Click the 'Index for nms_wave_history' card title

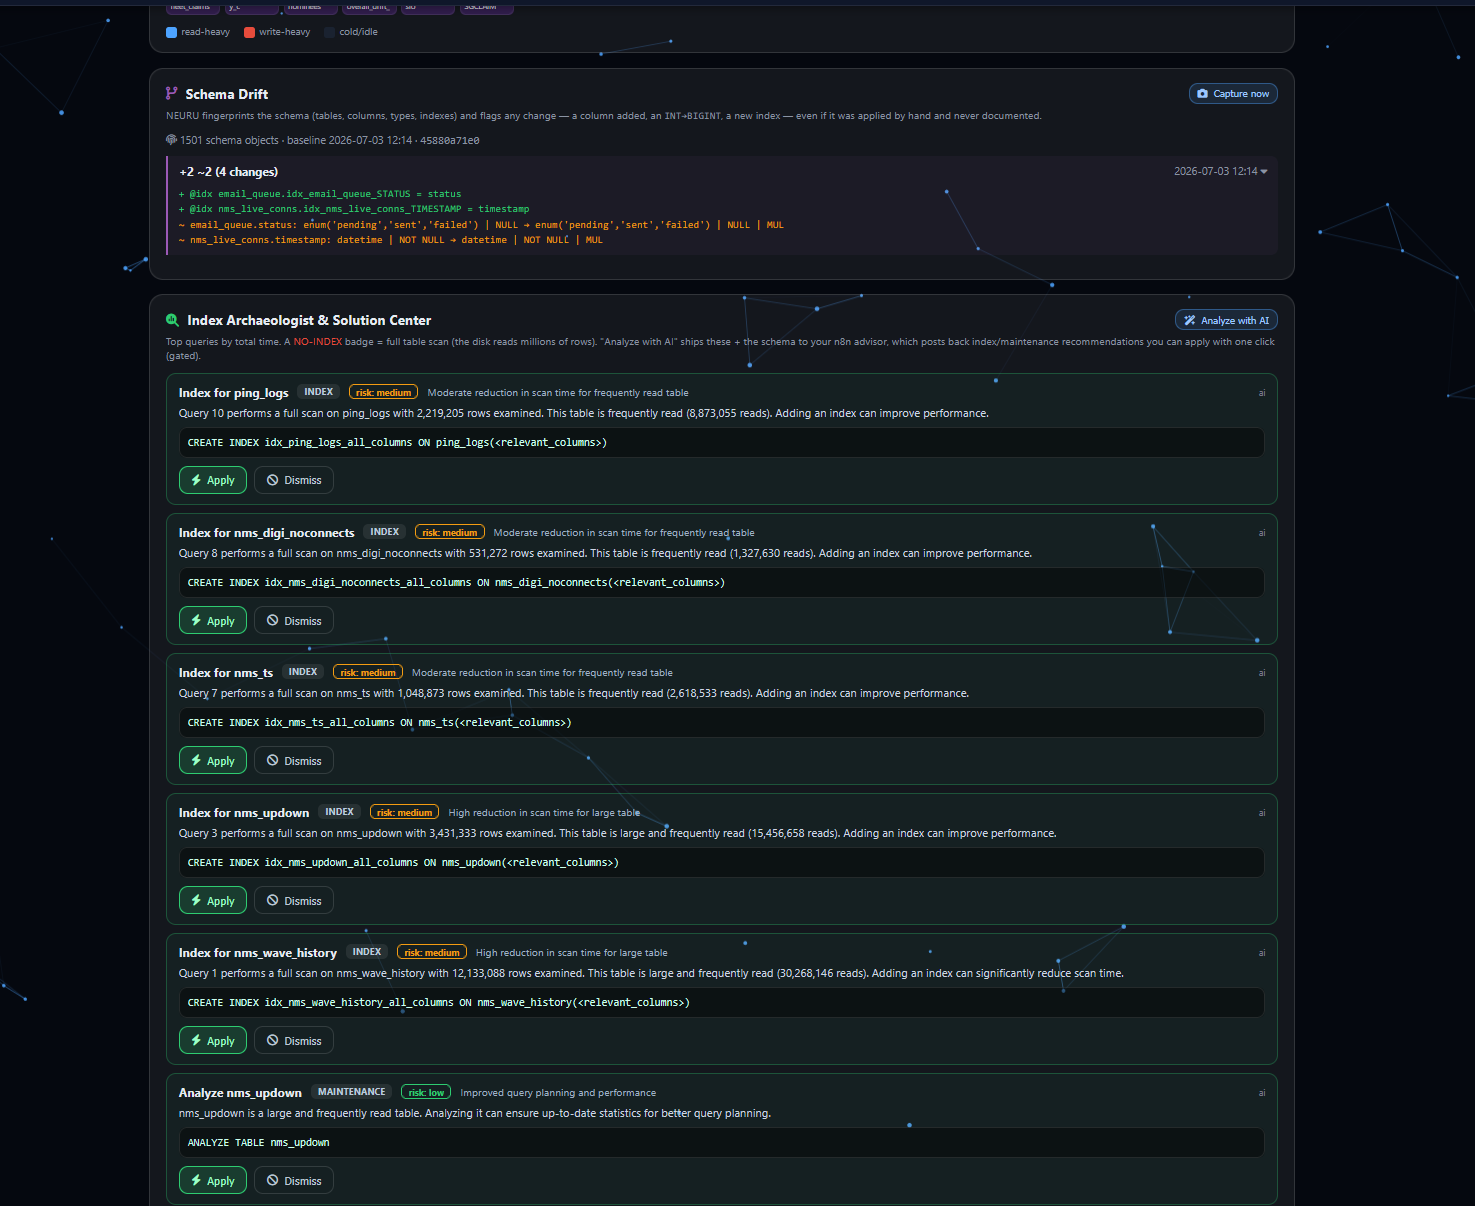click(x=258, y=953)
